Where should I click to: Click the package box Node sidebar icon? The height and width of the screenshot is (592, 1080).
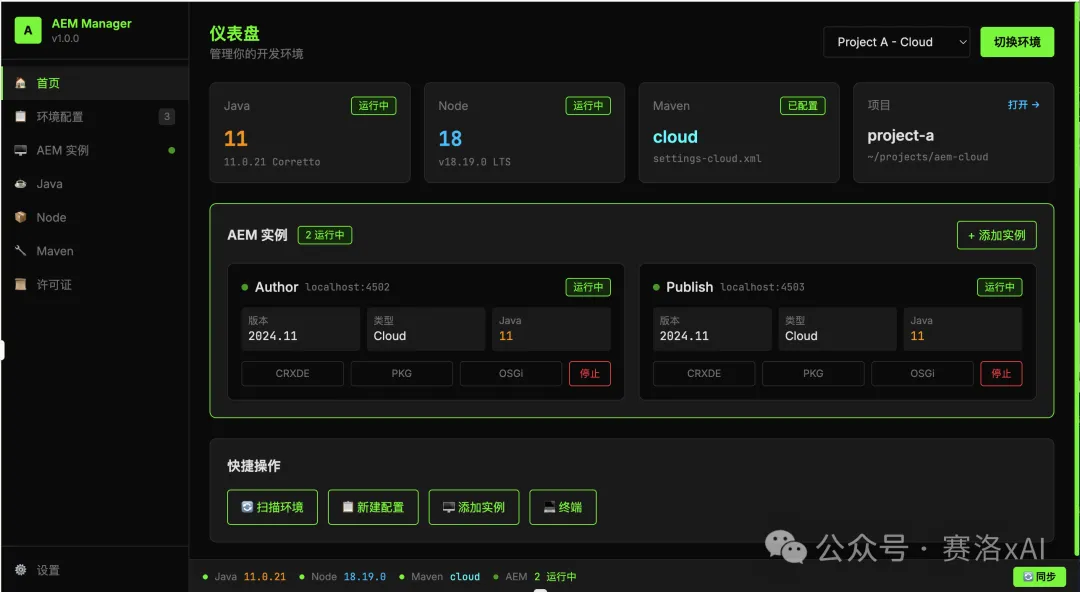click(21, 217)
